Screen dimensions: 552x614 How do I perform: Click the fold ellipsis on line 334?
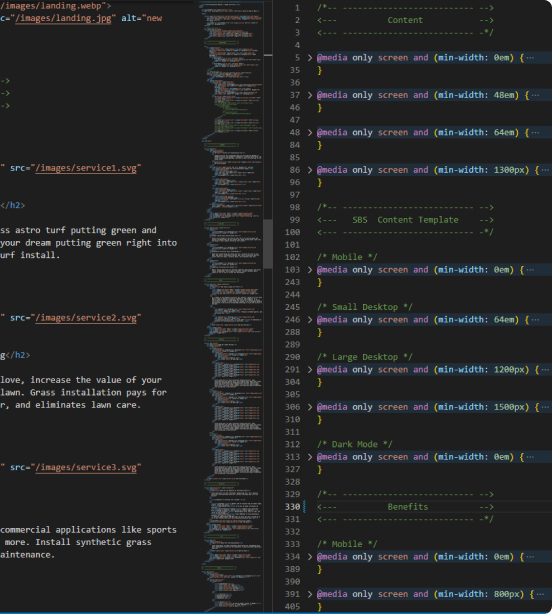tap(530, 557)
